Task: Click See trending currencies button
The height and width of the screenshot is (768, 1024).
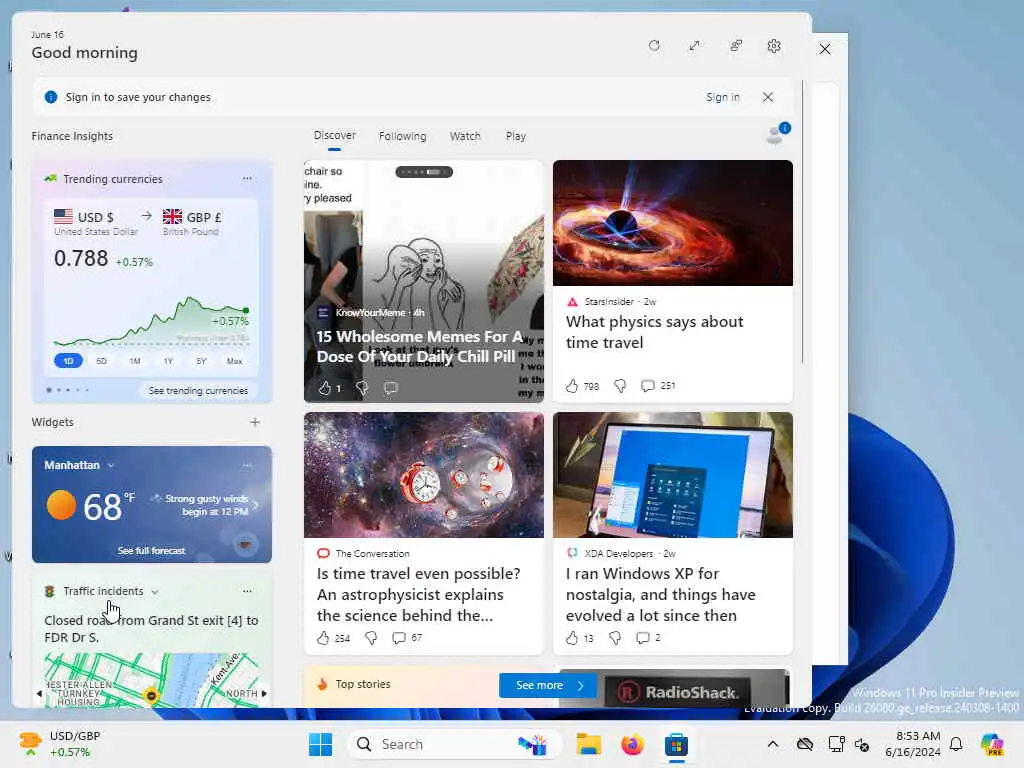Action: [x=198, y=391]
